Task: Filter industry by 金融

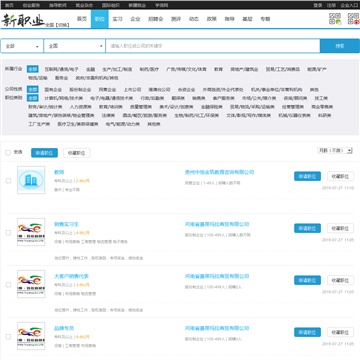Action: click(x=91, y=69)
